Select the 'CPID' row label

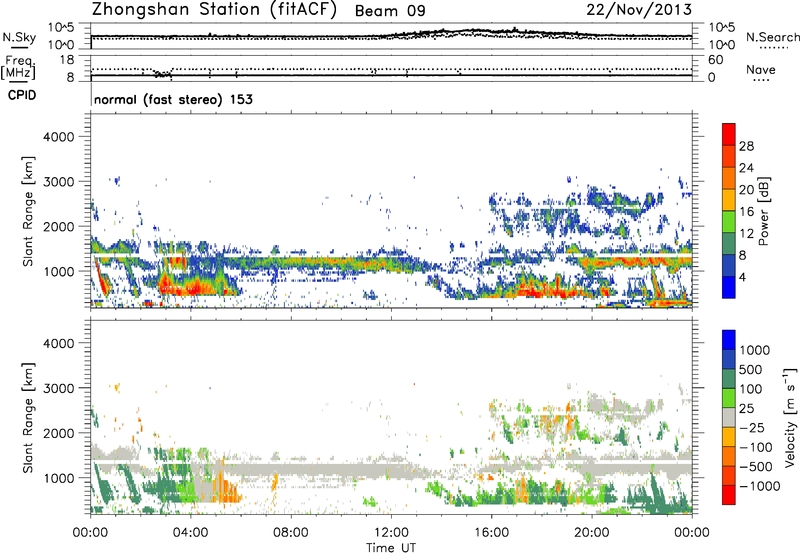(22, 95)
